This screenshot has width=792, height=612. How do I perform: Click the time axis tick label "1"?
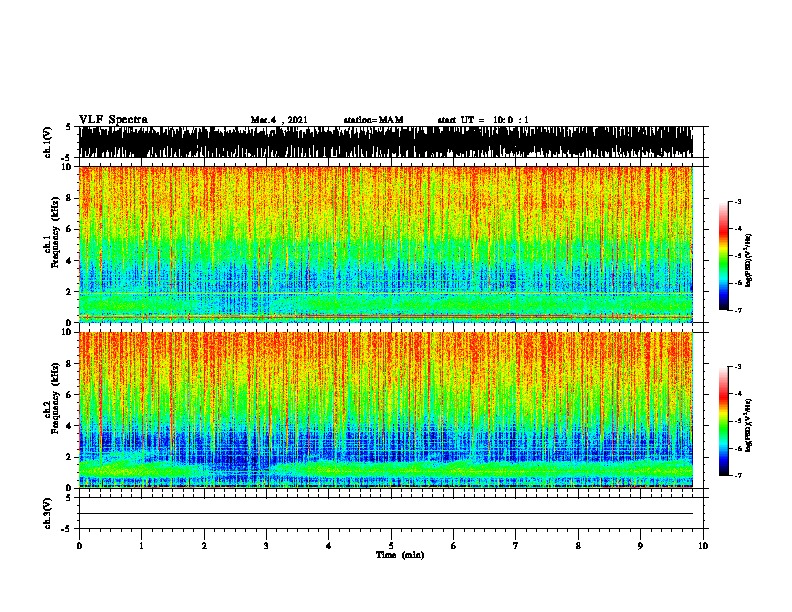141,546
